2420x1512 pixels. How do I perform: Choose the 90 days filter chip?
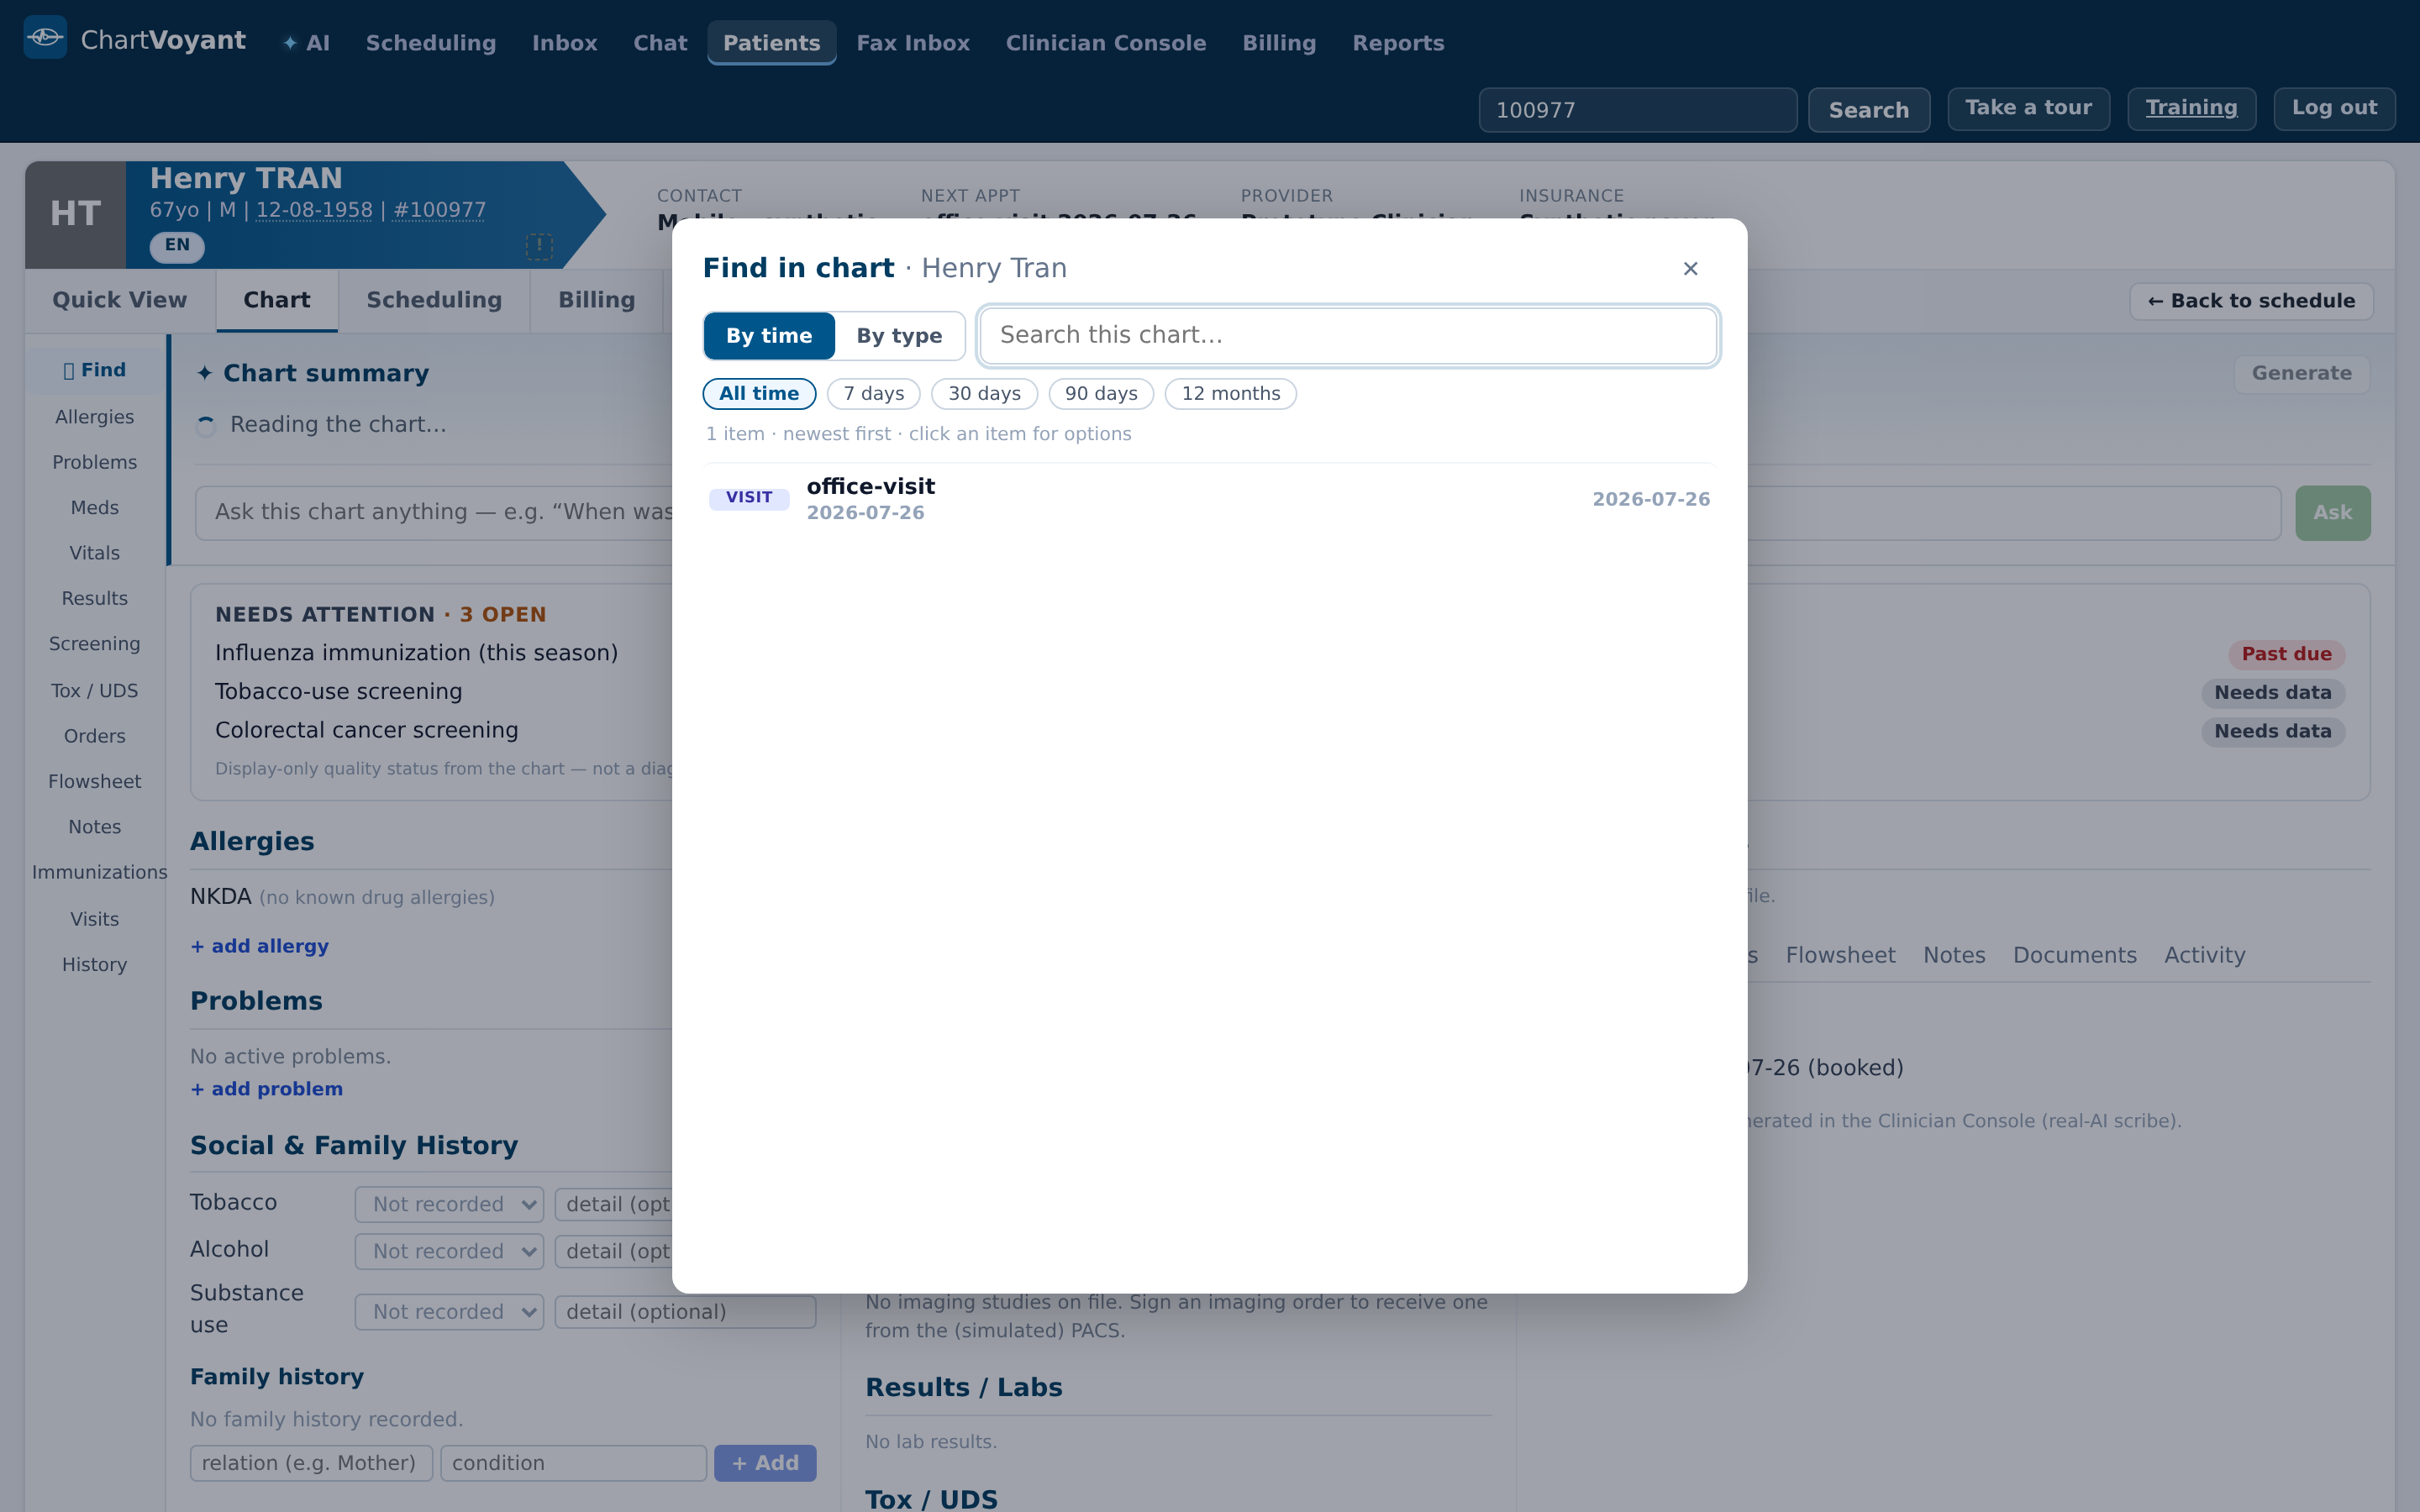pos(1101,394)
